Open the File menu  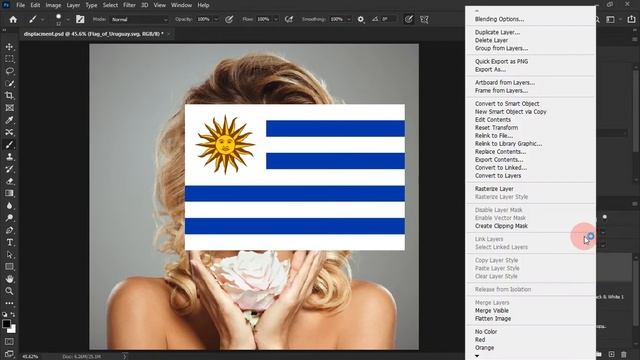(20, 5)
